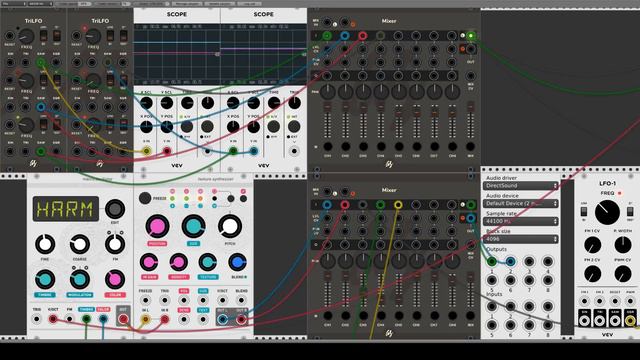
Task: Flip the UNI/BI switch on LFO-1
Action: (584, 212)
